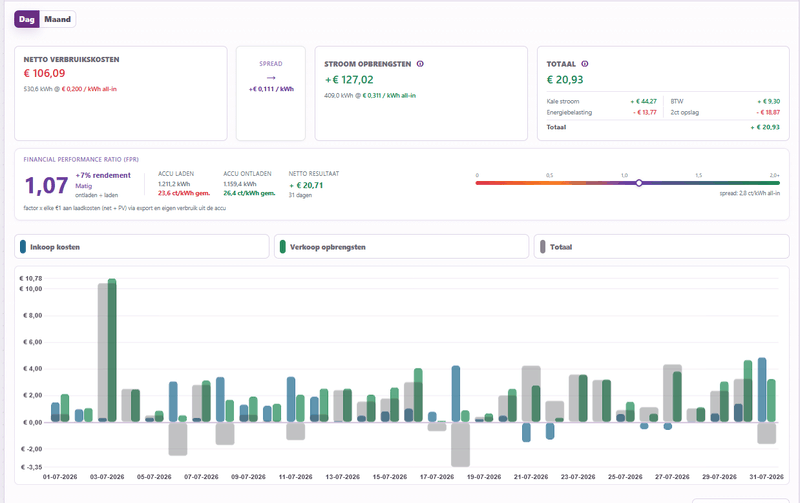This screenshot has width=800, height=503.
Task: Toggle Verkoop opbrengsten legend series
Action: coord(402,247)
